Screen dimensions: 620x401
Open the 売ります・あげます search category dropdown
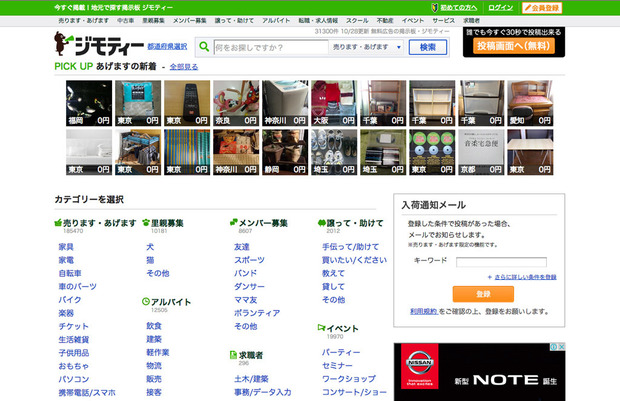[367, 47]
